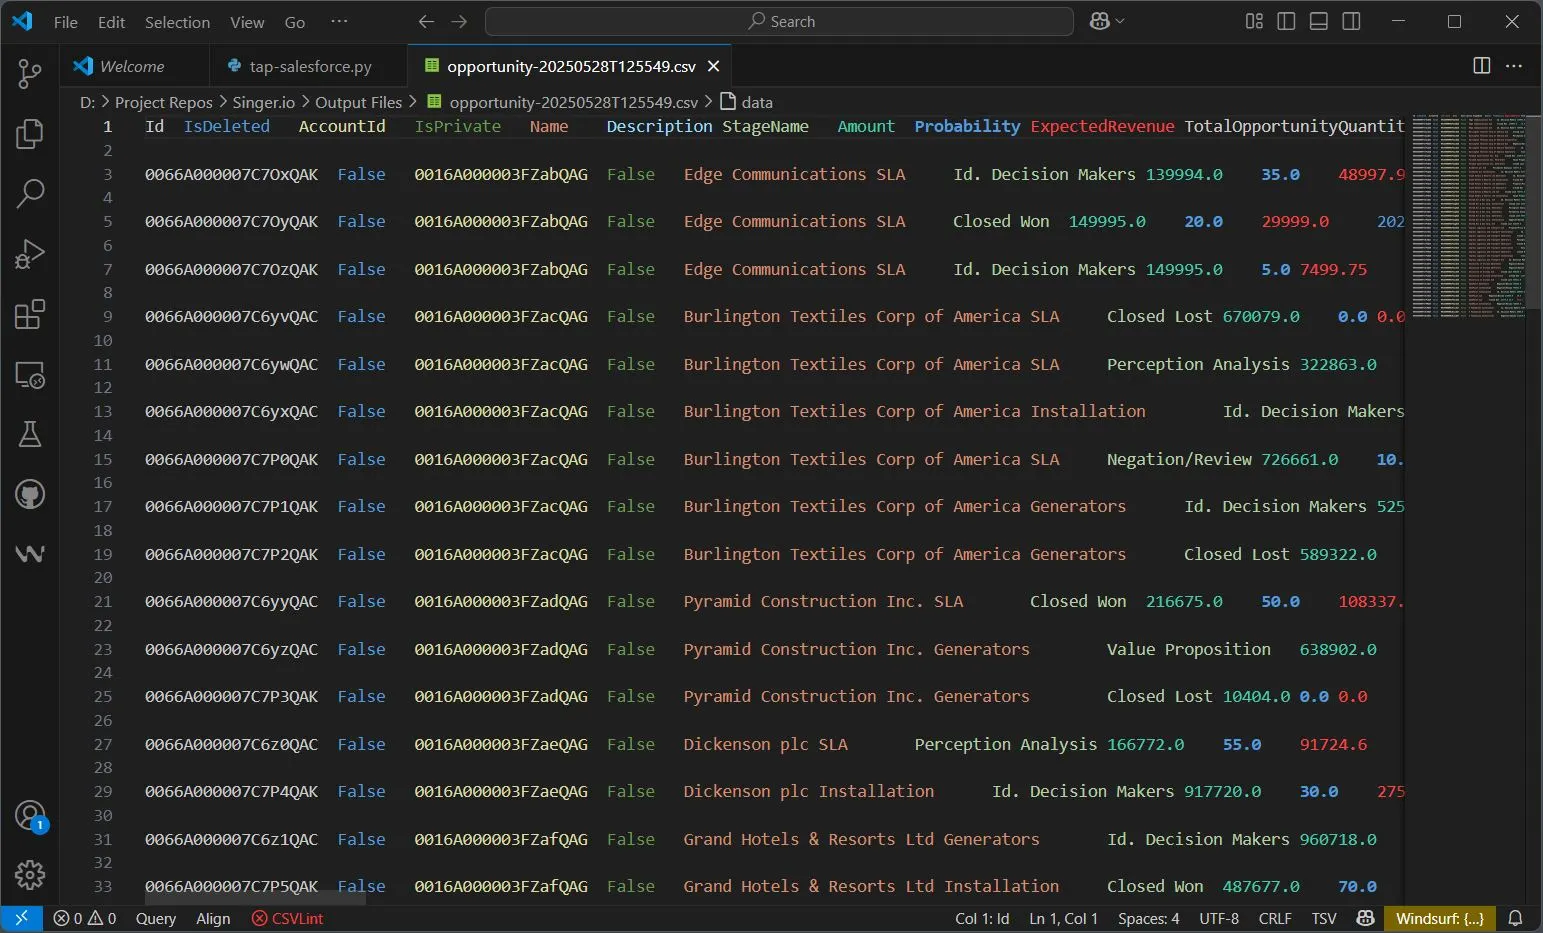Open the Manage settings gear

[29, 875]
